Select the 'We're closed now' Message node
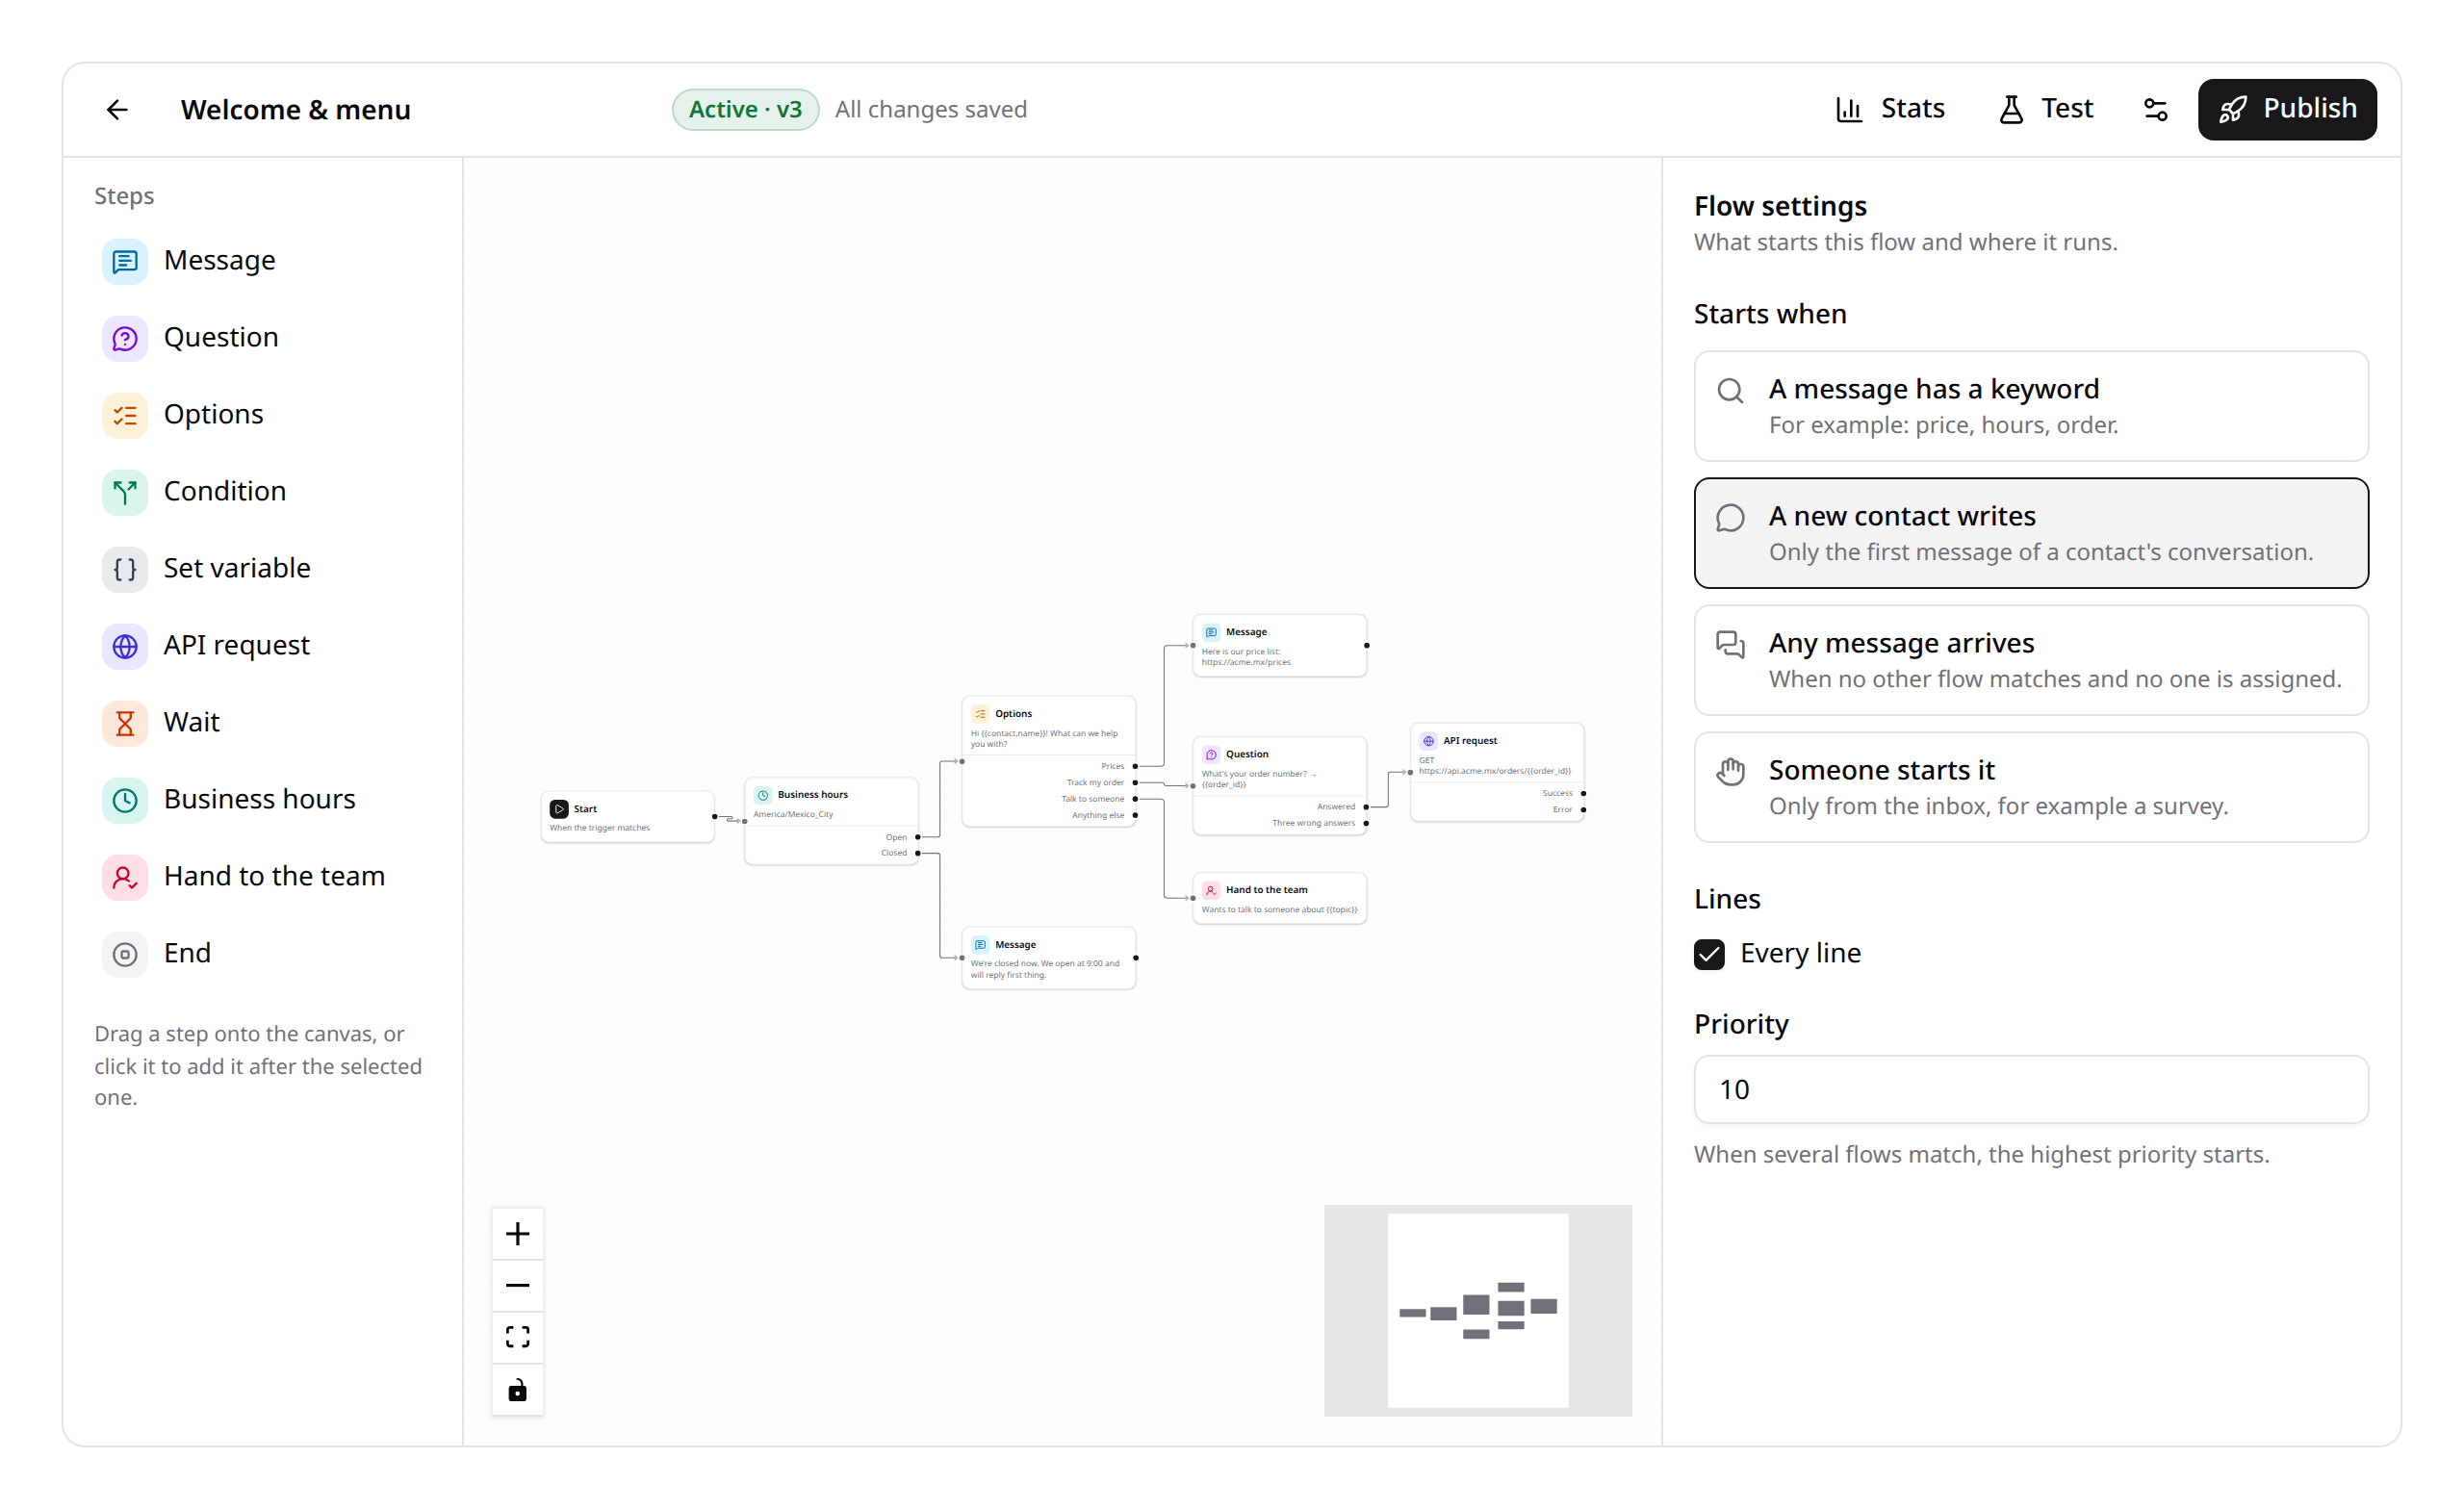 coord(1049,958)
